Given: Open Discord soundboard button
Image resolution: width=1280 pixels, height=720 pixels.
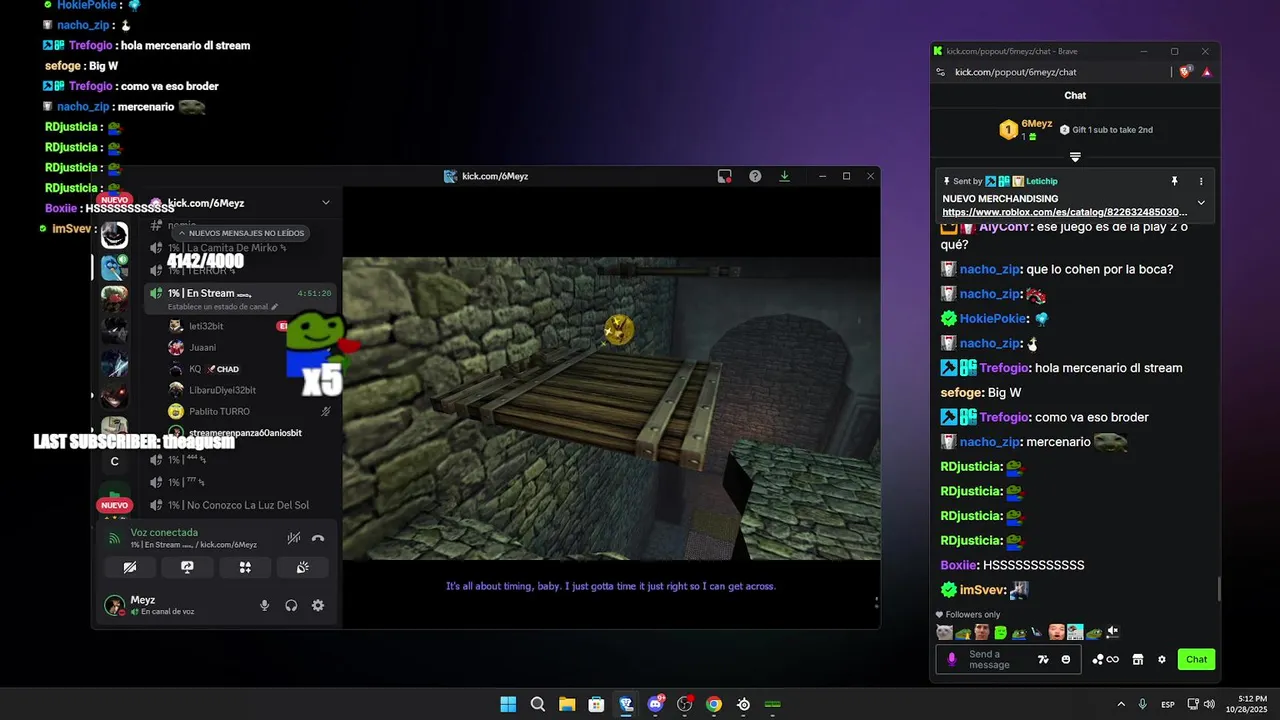Looking at the screenshot, I should 303,567.
